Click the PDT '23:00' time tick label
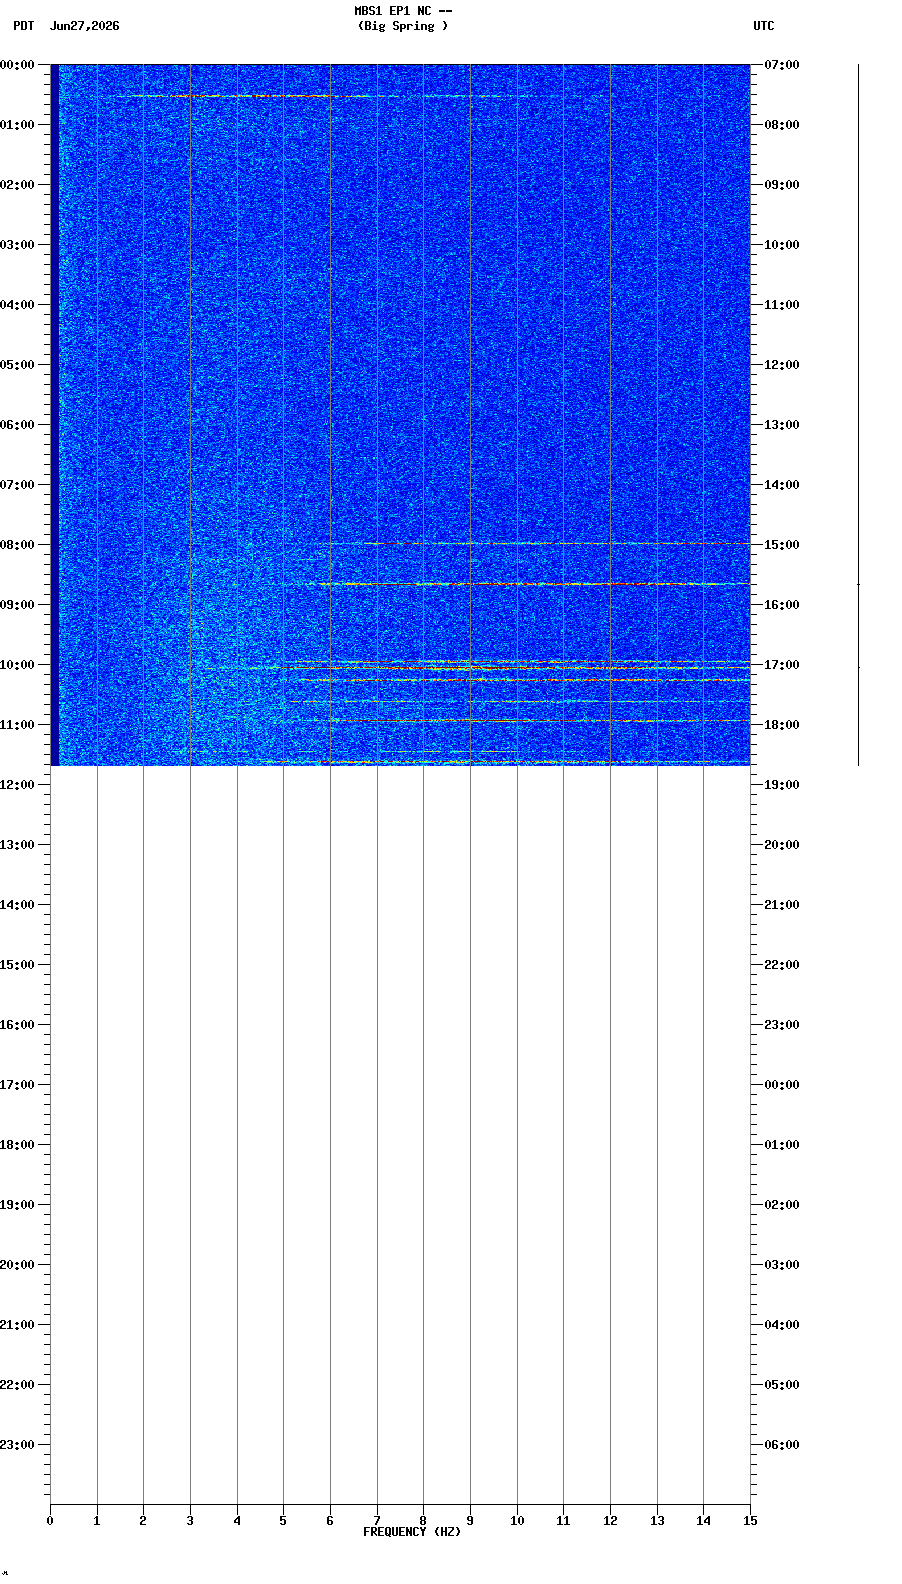The height and width of the screenshot is (1584, 902). click(x=17, y=1445)
